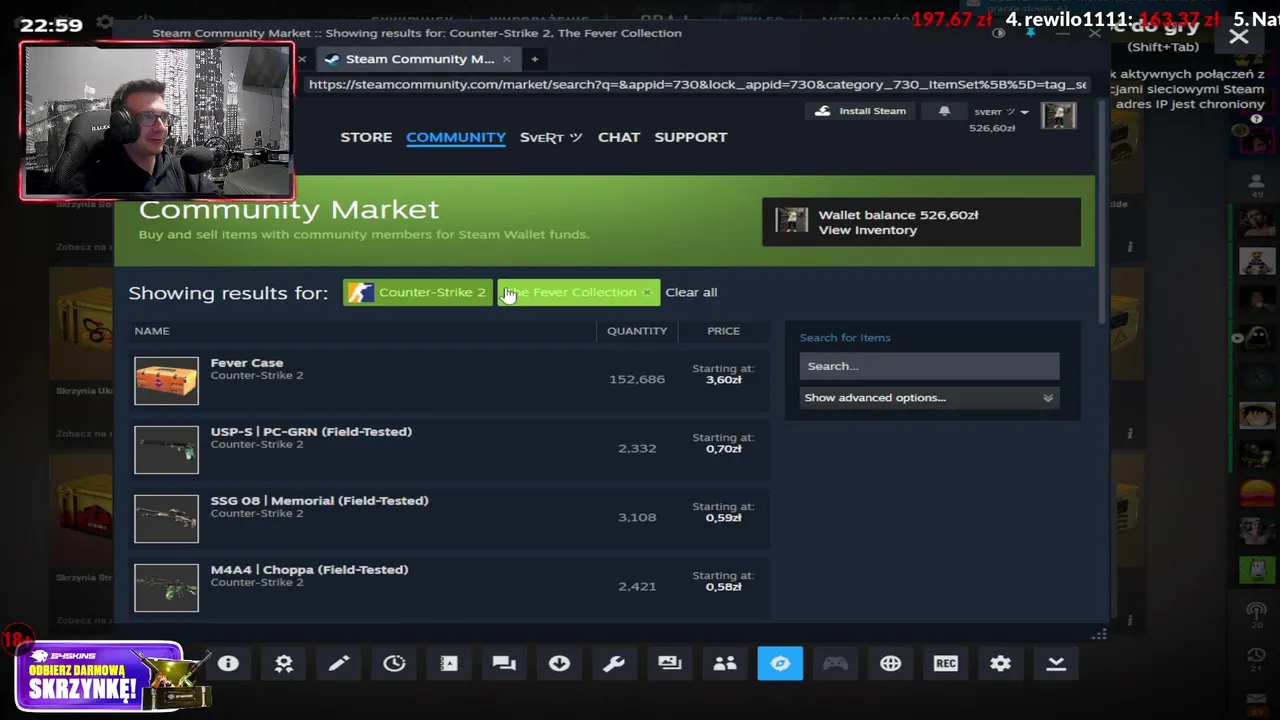This screenshot has height=720, width=1280.
Task: Open the SUPPORT menu item
Action: point(691,137)
